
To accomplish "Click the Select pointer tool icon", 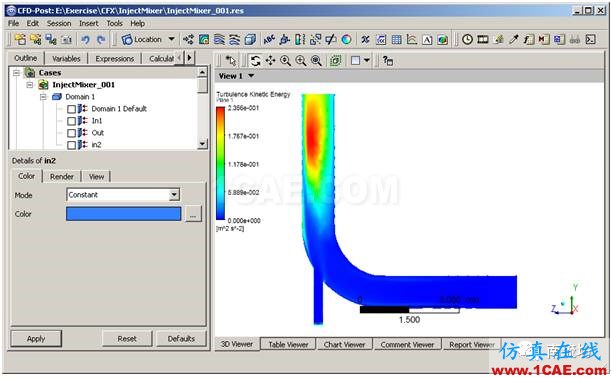I will click(231, 61).
